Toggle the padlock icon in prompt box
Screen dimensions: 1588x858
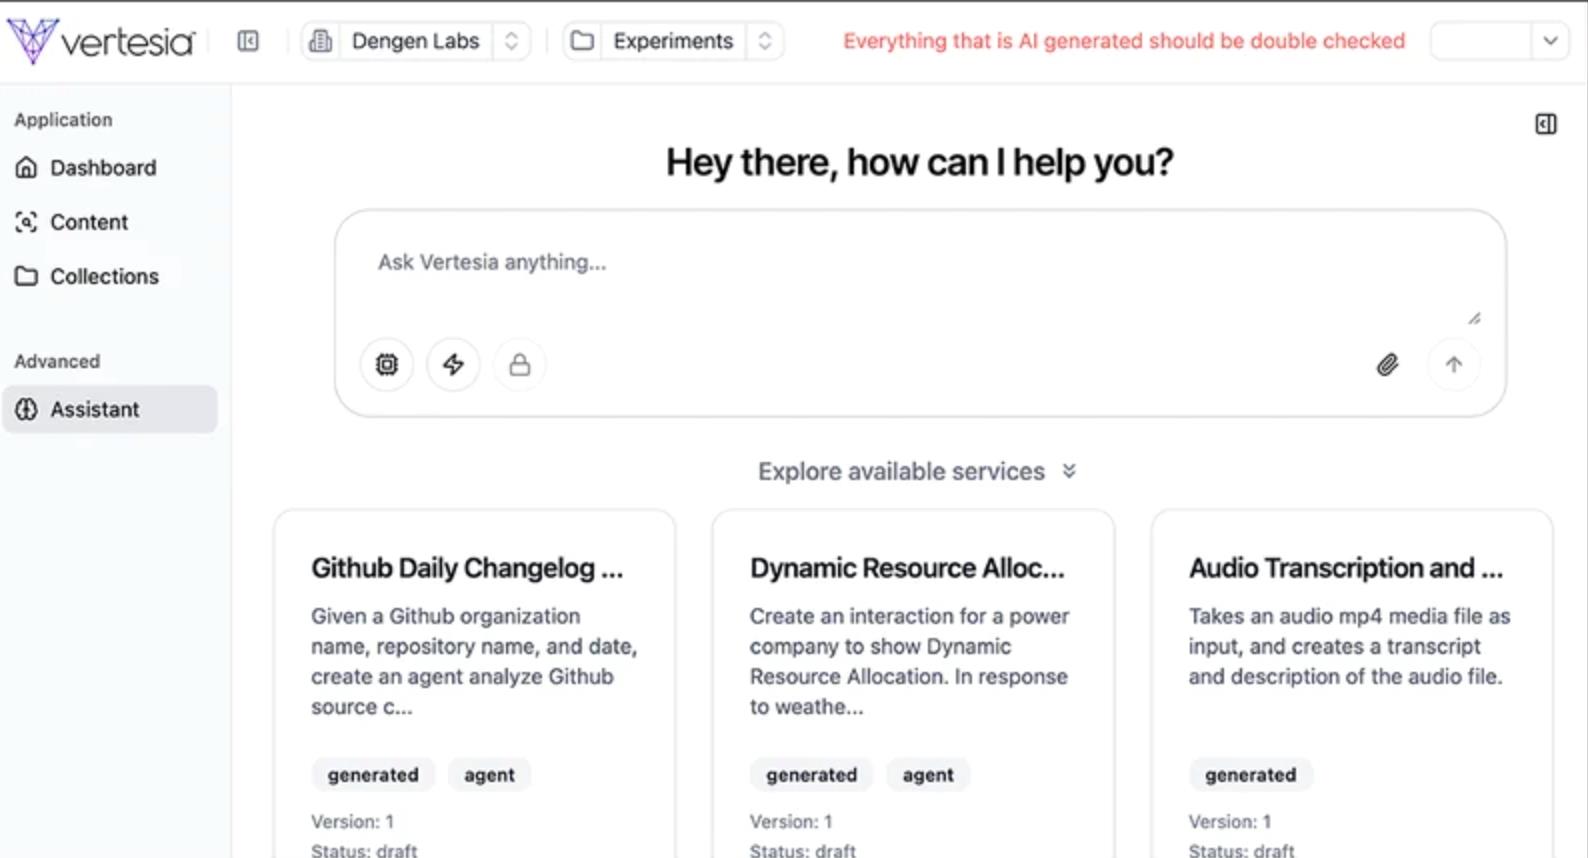pos(519,365)
